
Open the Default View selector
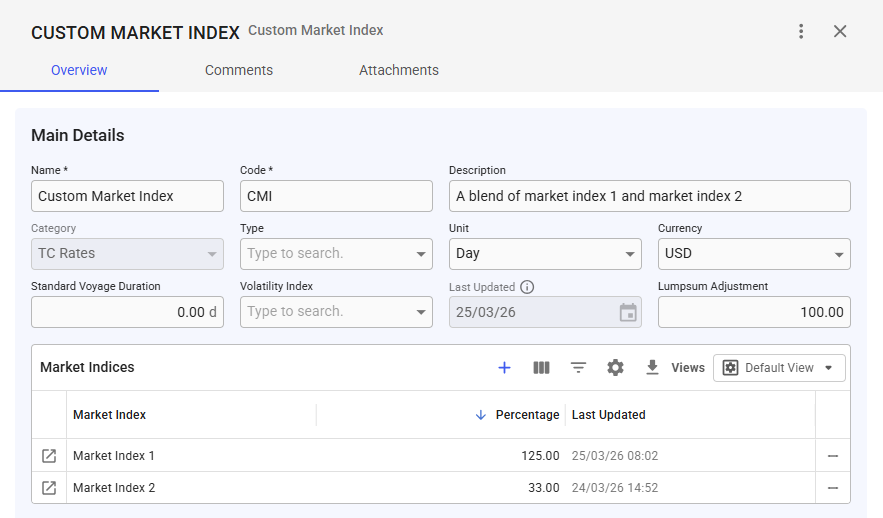pos(779,368)
